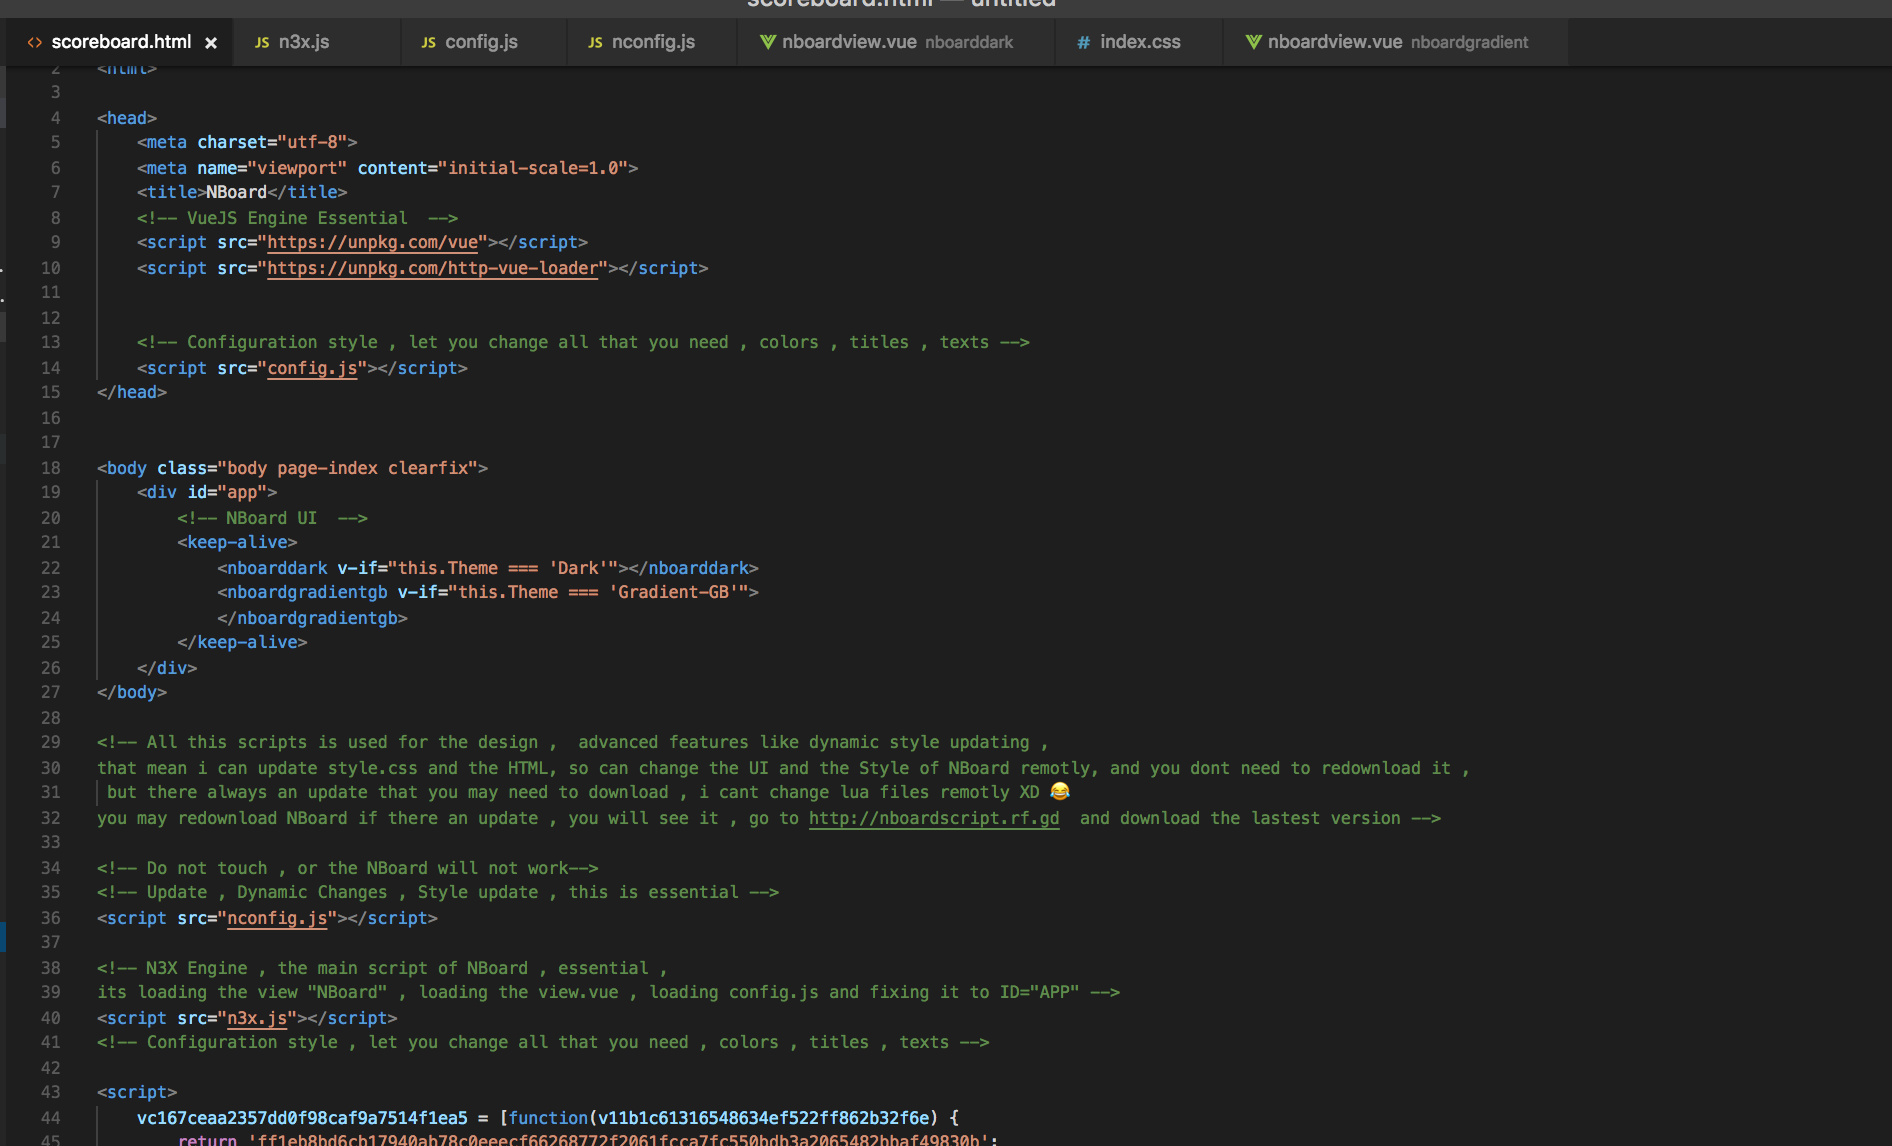
Task: Click line number 18 in the gutter
Action: coord(51,468)
